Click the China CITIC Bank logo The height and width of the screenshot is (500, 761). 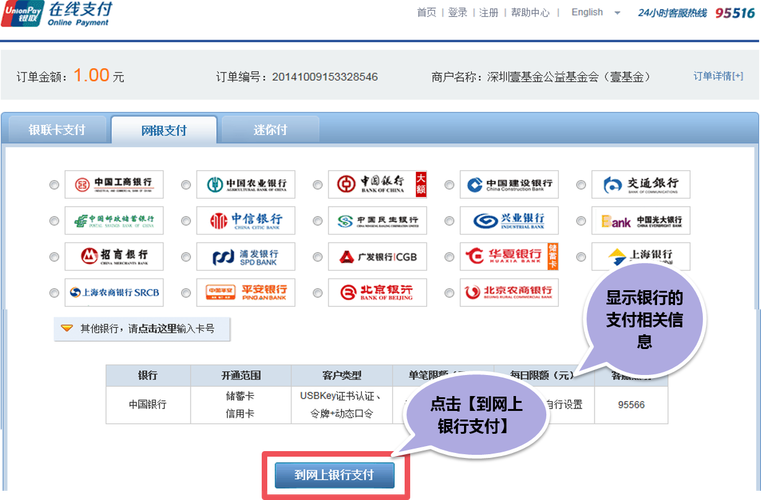click(246, 220)
